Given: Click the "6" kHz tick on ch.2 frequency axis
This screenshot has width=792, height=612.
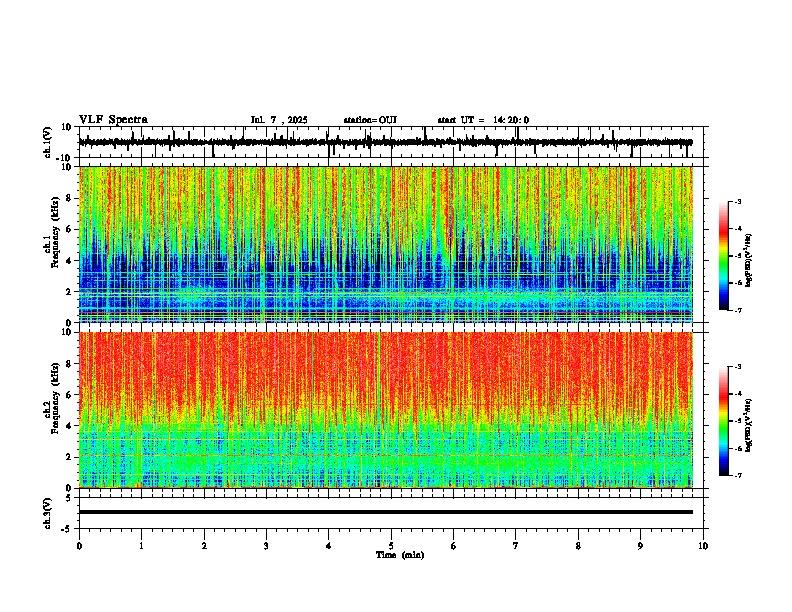Looking at the screenshot, I should click(x=71, y=395).
